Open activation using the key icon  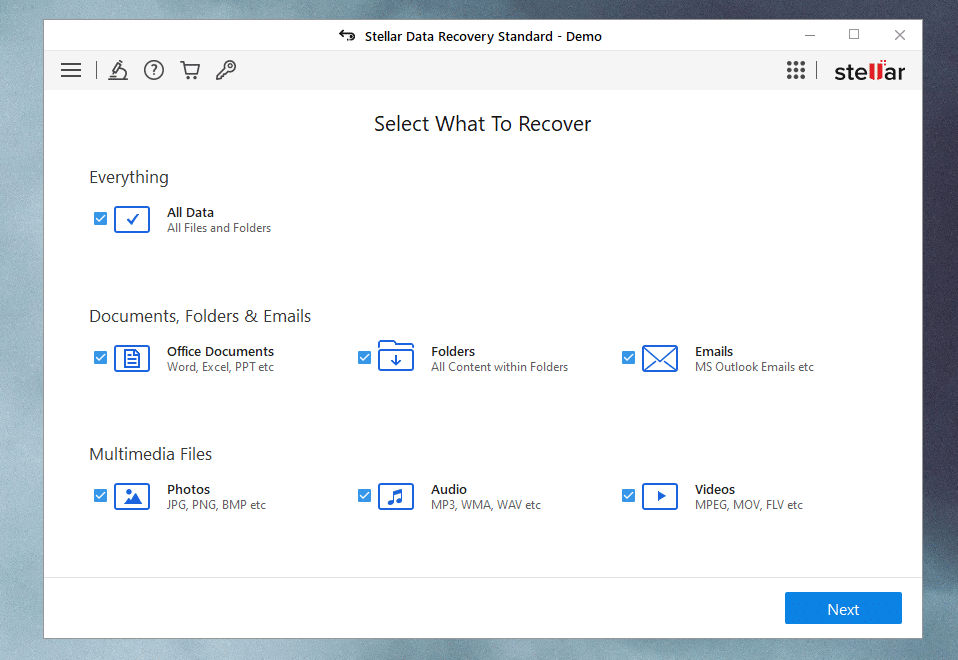(x=226, y=70)
